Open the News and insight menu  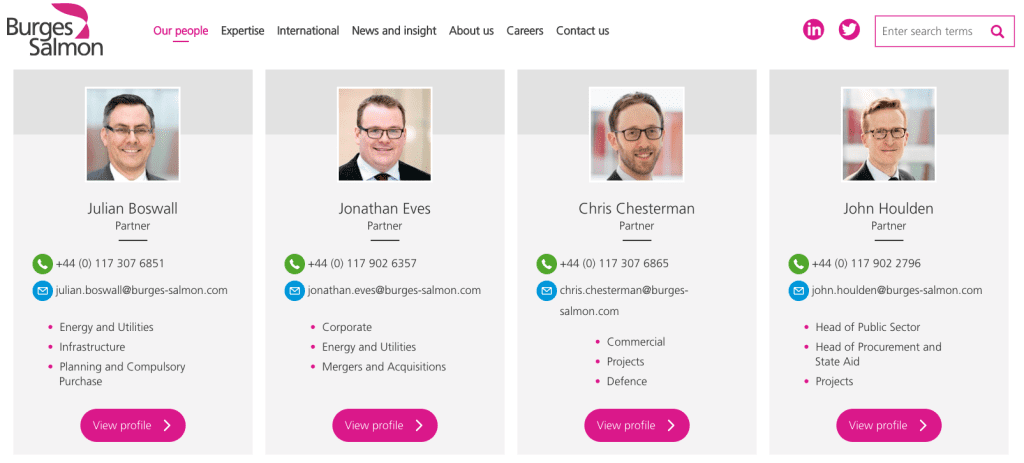pyautogui.click(x=394, y=31)
